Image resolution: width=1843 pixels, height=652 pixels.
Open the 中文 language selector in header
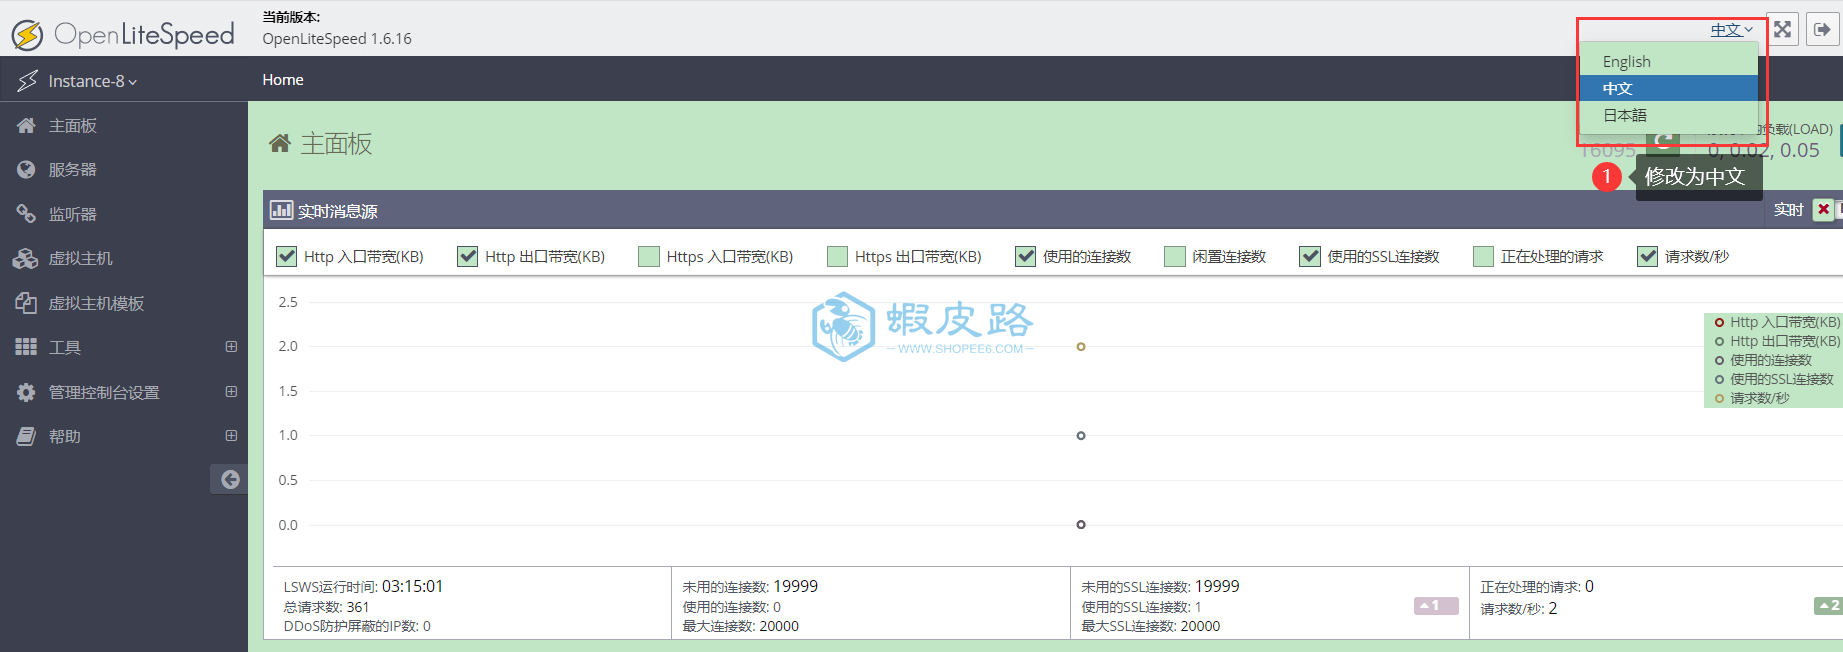1731,30
